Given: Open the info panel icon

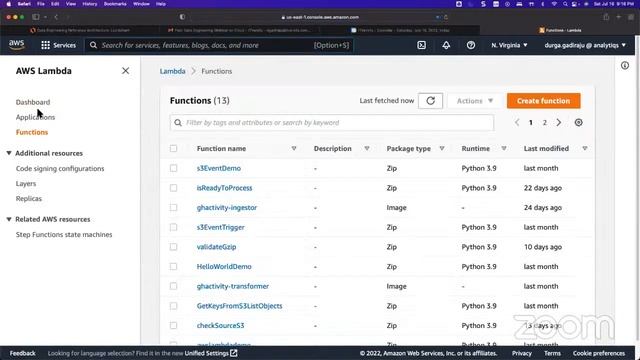Looking at the screenshot, I should tap(624, 65).
